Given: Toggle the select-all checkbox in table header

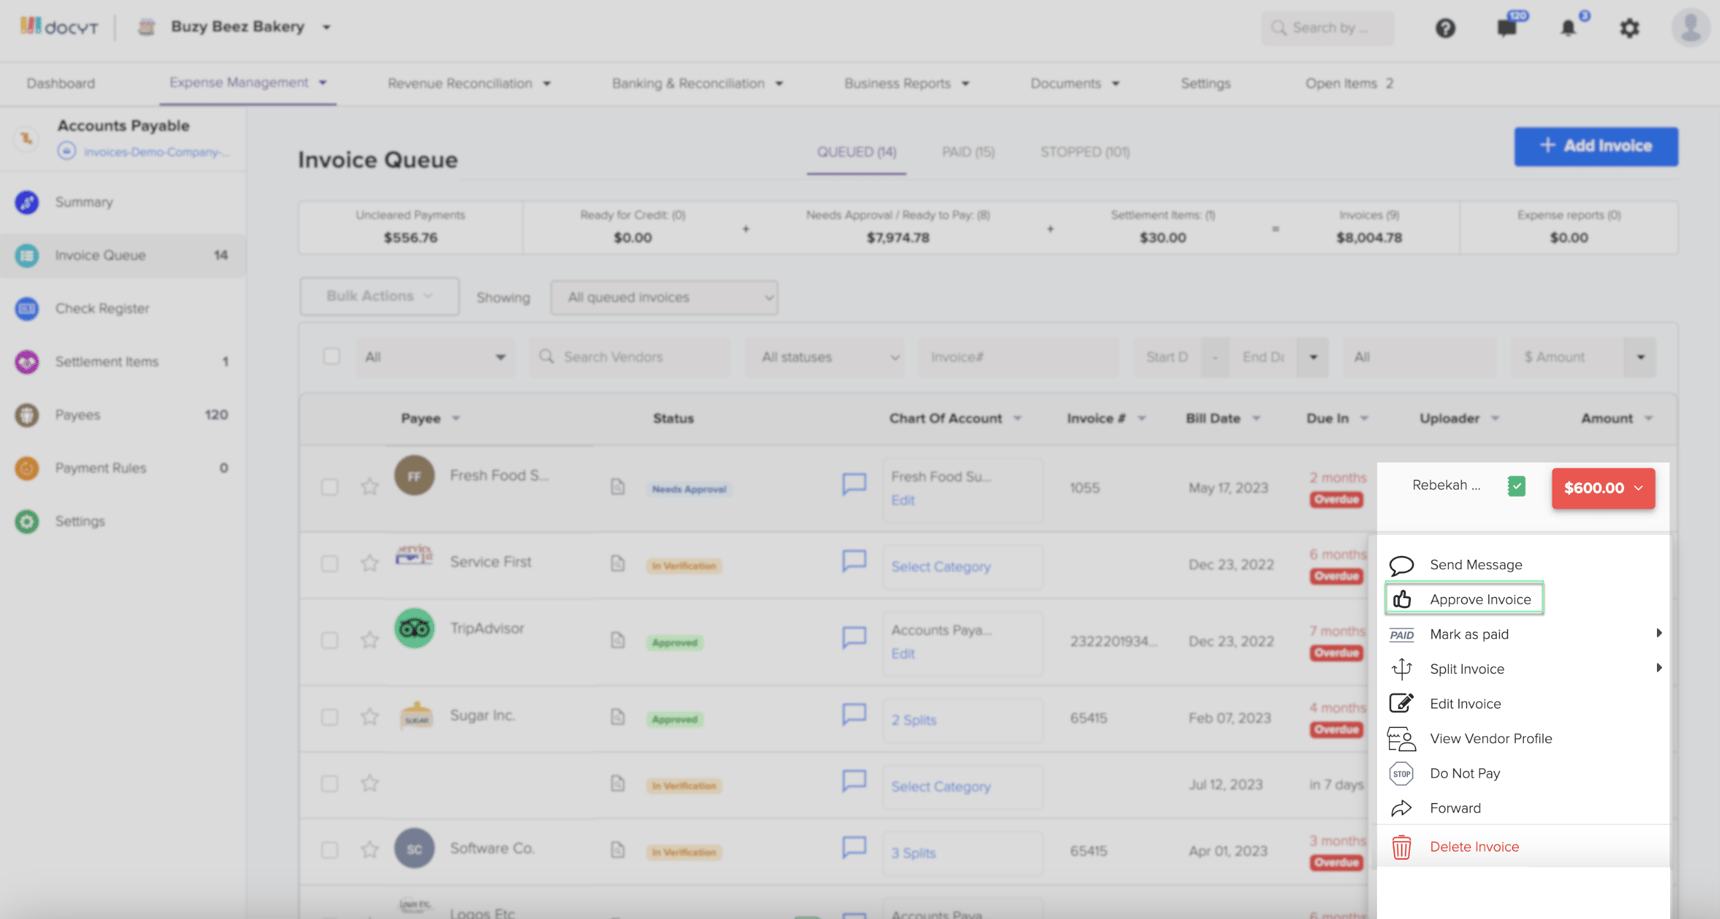Looking at the screenshot, I should coord(330,356).
